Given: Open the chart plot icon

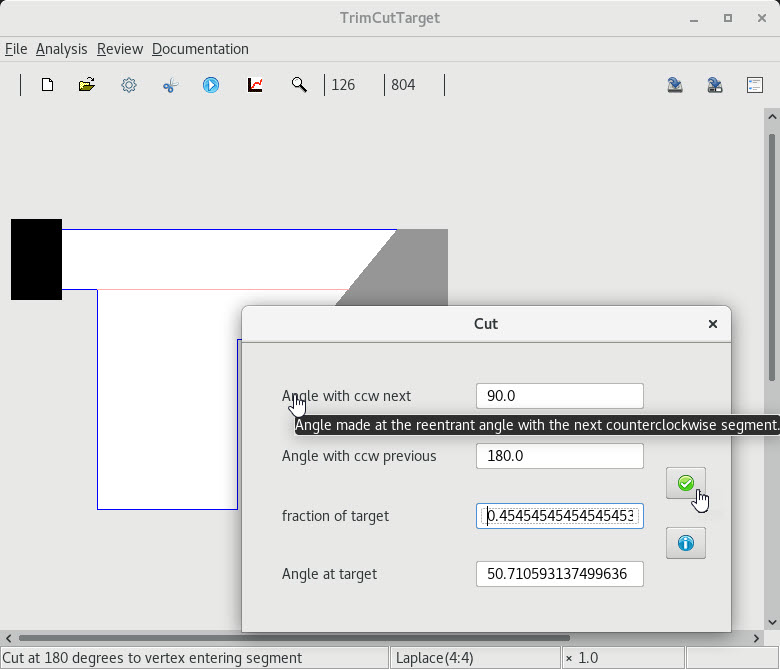Looking at the screenshot, I should (x=255, y=85).
